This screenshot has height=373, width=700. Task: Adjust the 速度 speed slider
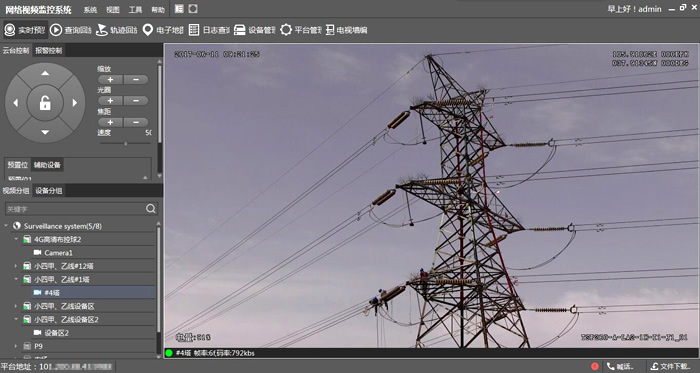click(x=125, y=144)
